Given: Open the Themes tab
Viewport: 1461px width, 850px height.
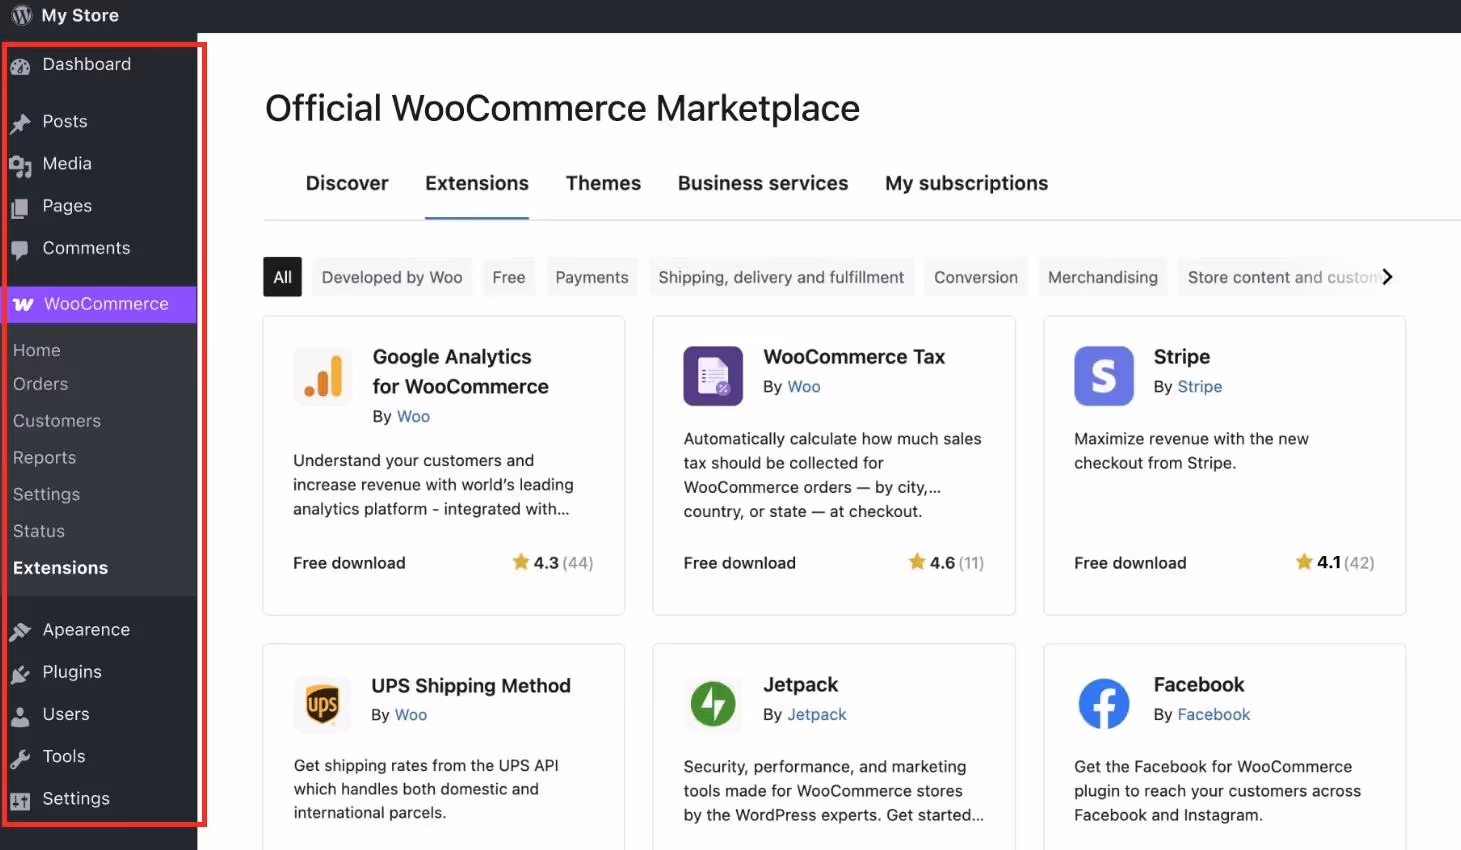Looking at the screenshot, I should [603, 183].
